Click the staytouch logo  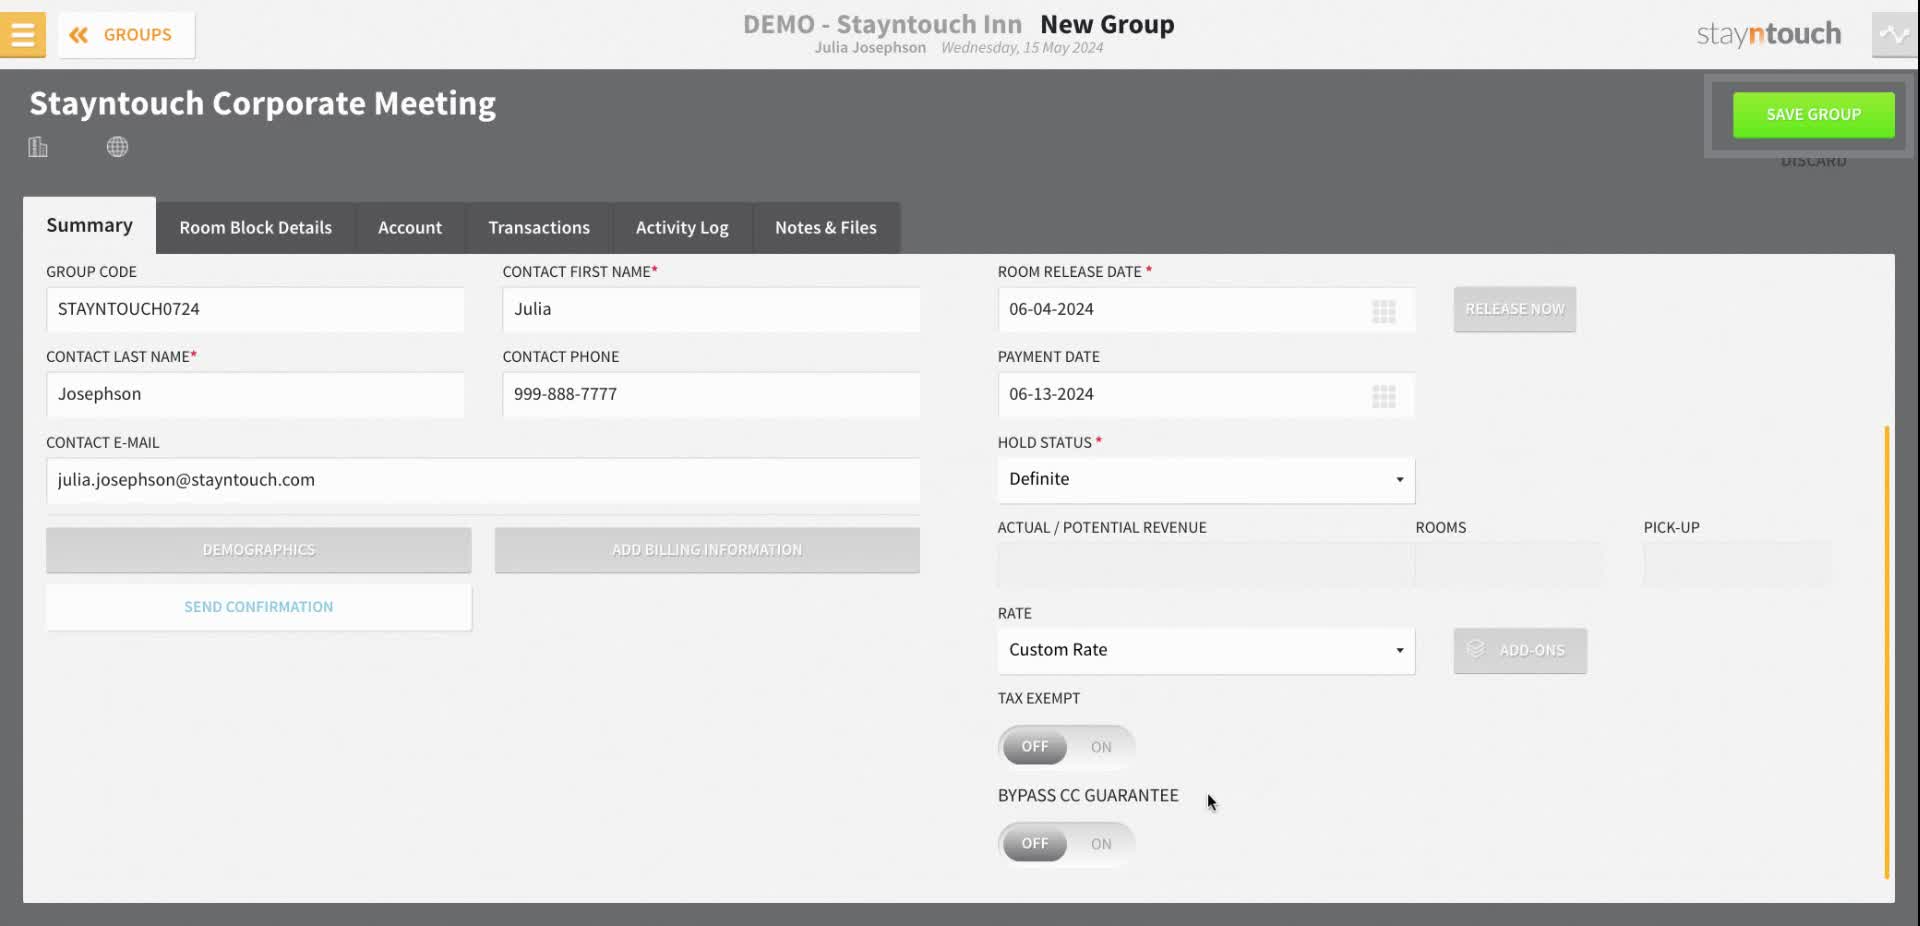tap(1768, 34)
